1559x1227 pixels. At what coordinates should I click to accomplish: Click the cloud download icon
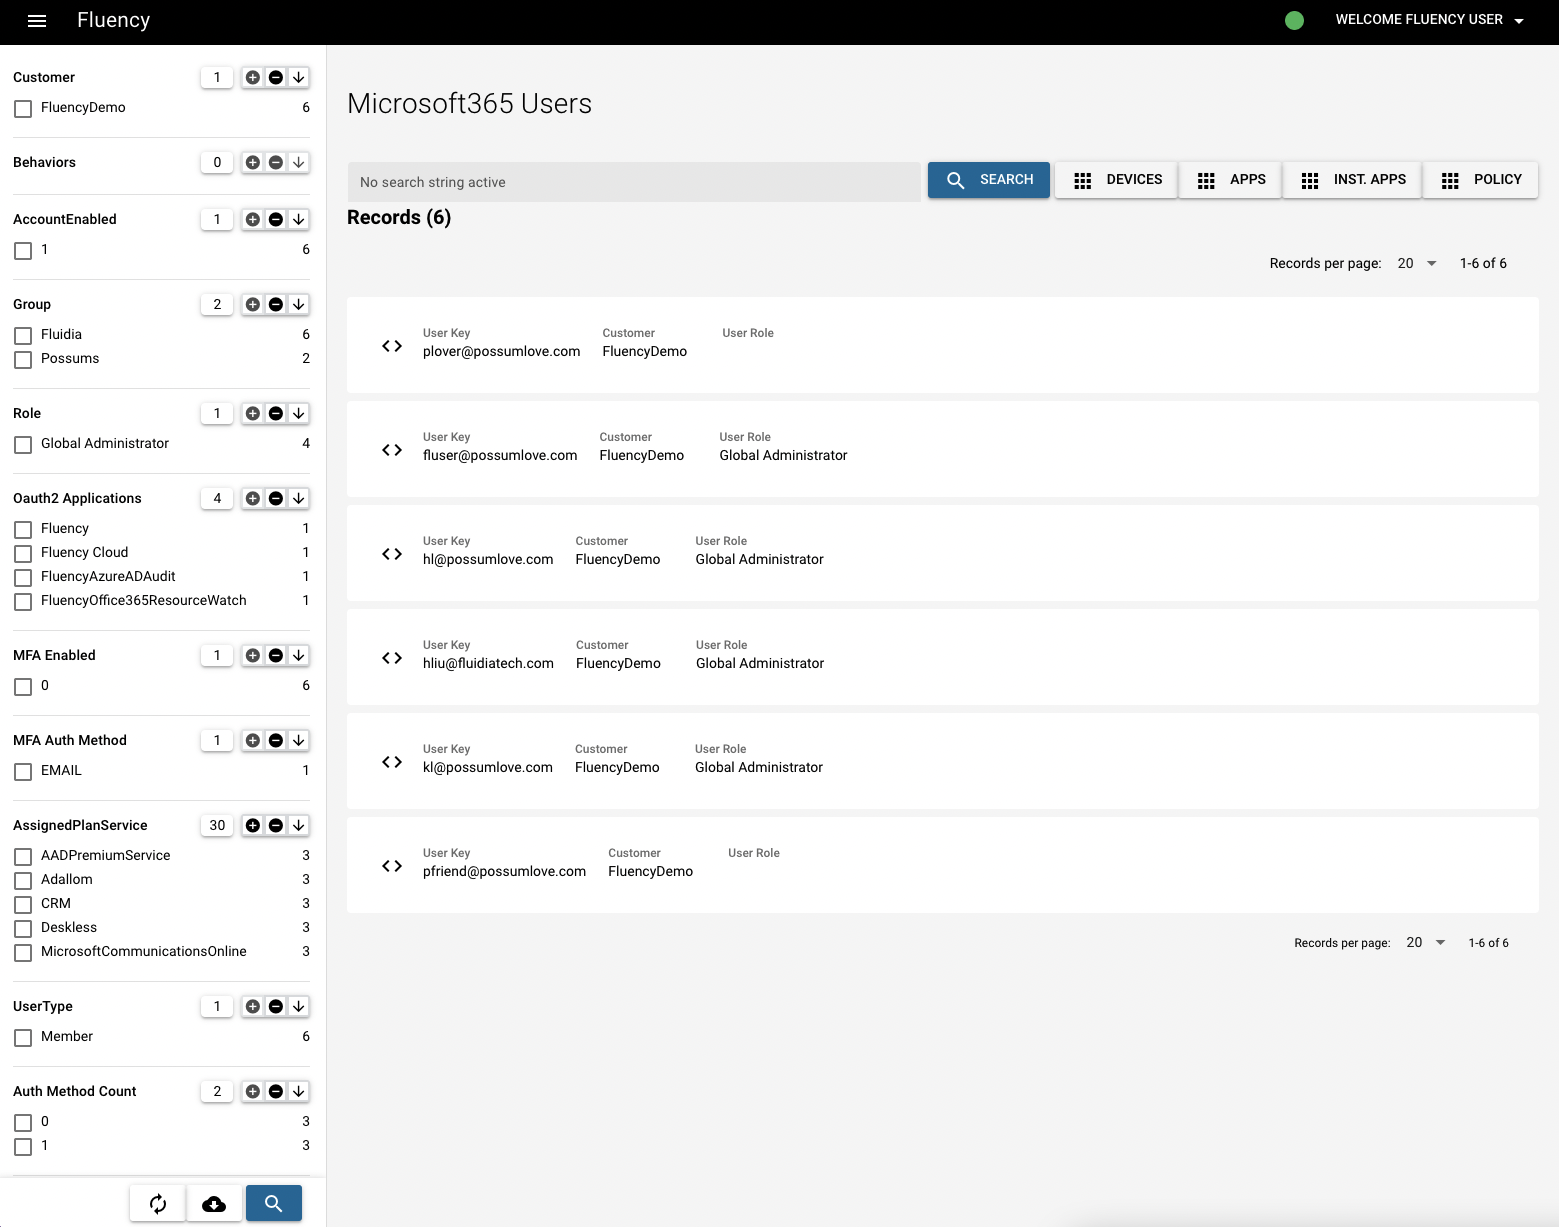pyautogui.click(x=214, y=1203)
